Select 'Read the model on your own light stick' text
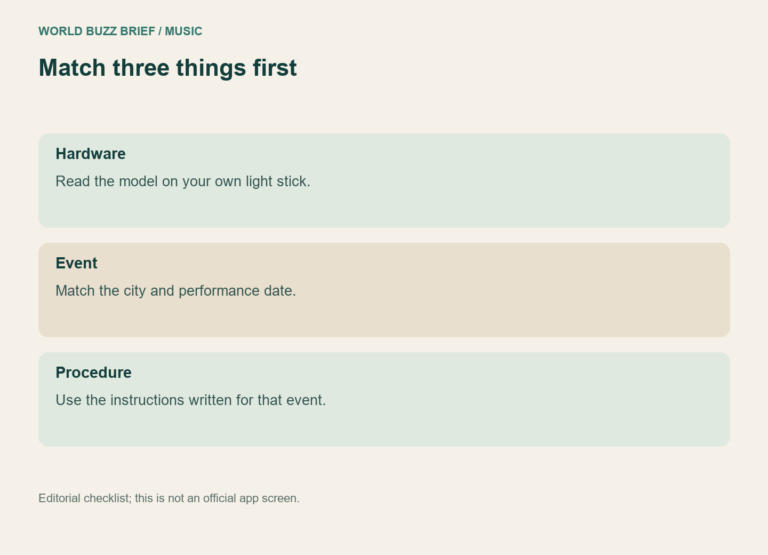 click(183, 181)
